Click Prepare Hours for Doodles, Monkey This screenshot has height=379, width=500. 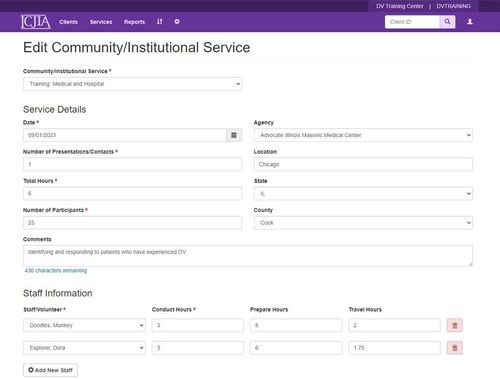pyautogui.click(x=296, y=325)
